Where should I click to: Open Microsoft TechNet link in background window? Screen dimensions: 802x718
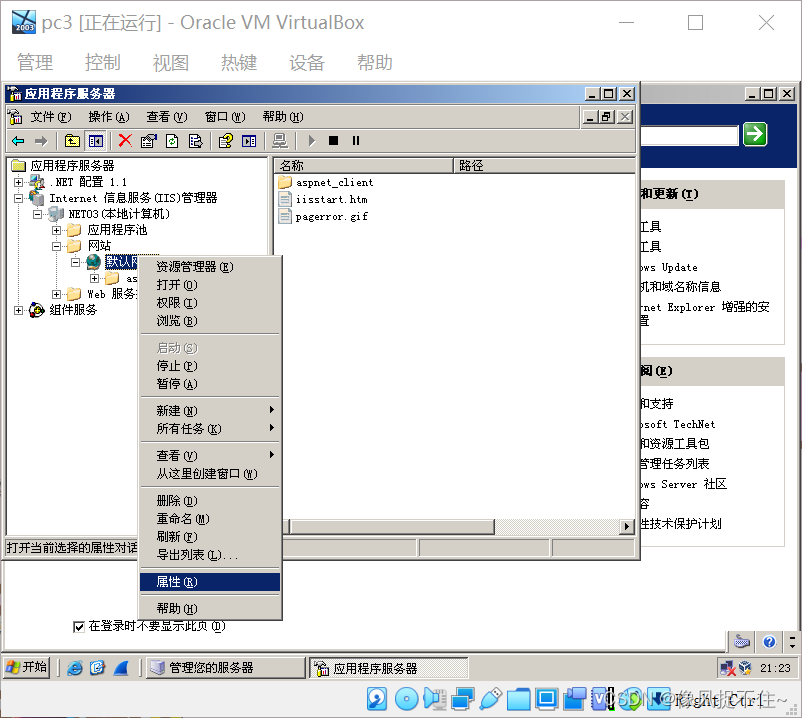[x=678, y=424]
